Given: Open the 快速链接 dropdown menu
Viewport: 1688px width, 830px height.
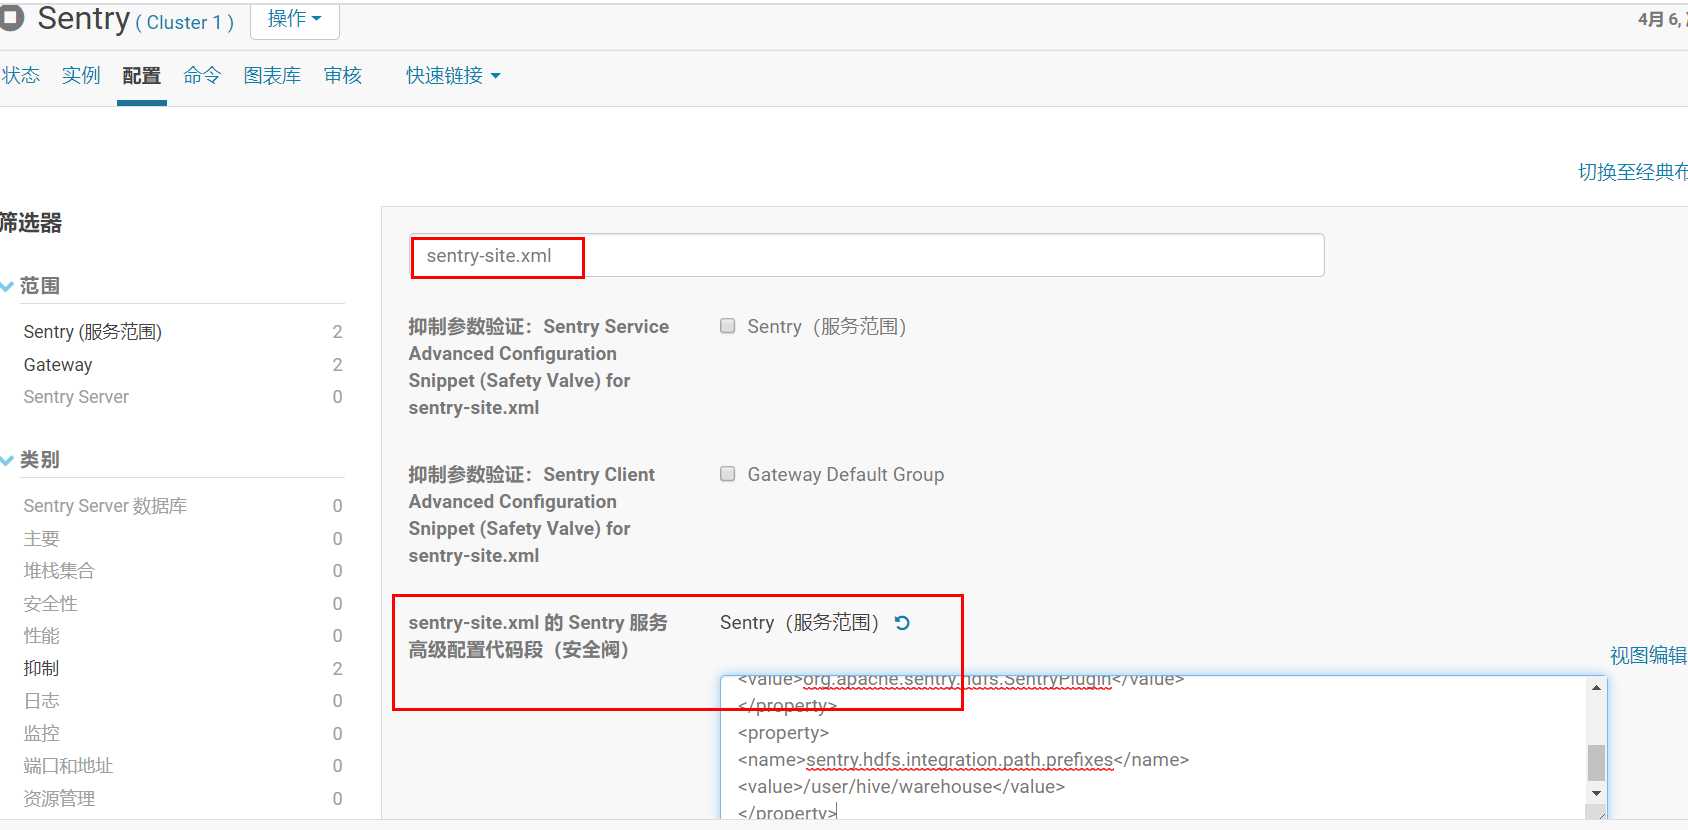Looking at the screenshot, I should click(453, 76).
